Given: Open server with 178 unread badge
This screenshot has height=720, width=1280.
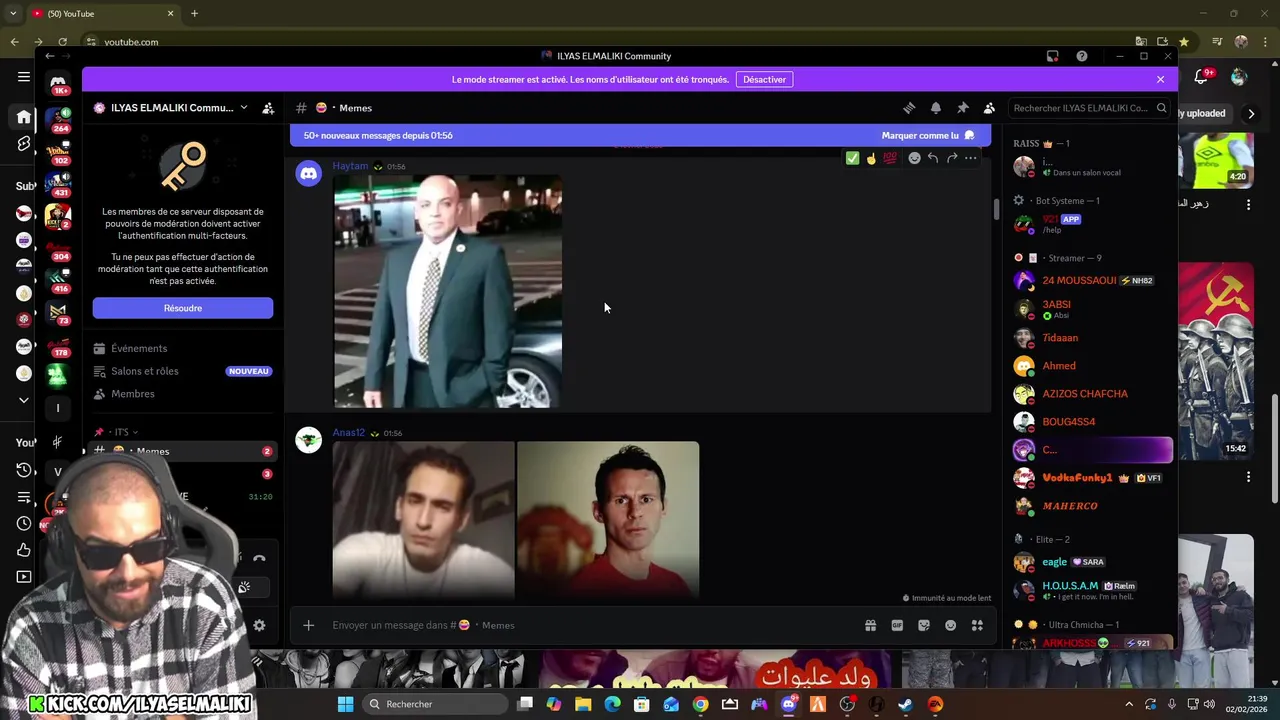Looking at the screenshot, I should tap(58, 345).
